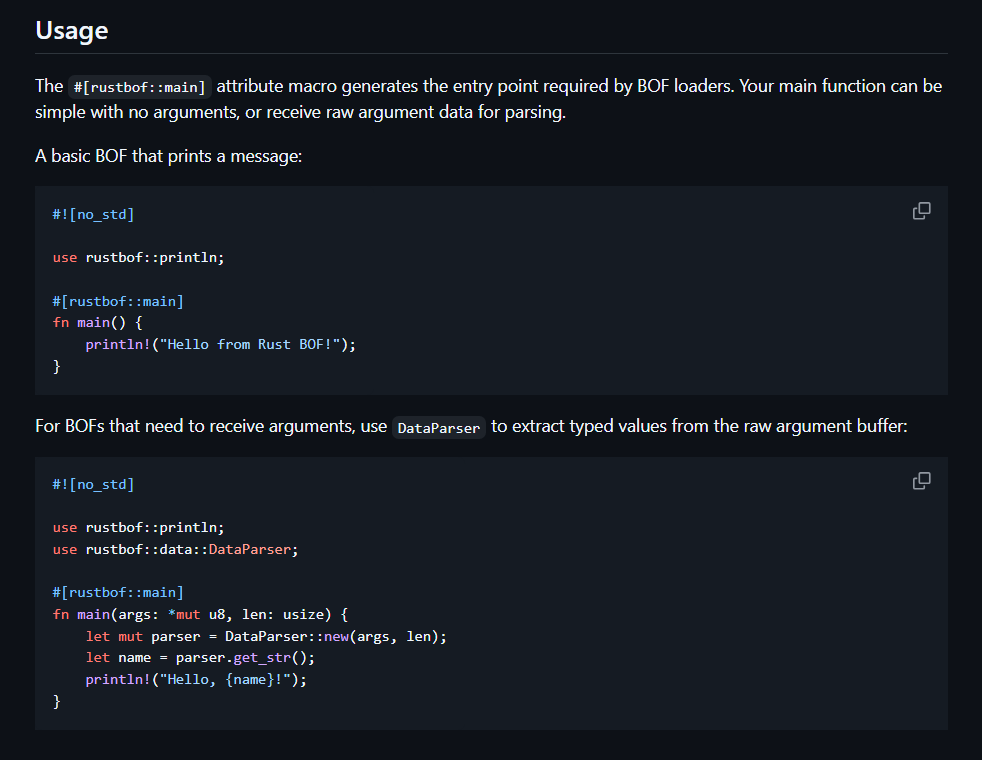The image size is (982, 760).
Task: Click the Usage heading
Action: point(71,31)
